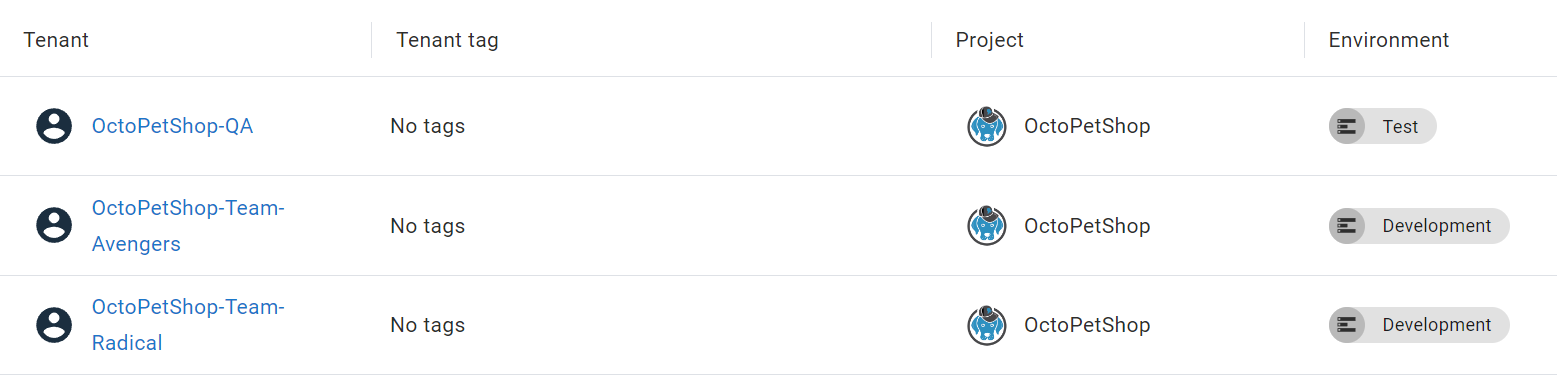
Task: Select the Development chip in Radical row
Action: coord(1419,325)
